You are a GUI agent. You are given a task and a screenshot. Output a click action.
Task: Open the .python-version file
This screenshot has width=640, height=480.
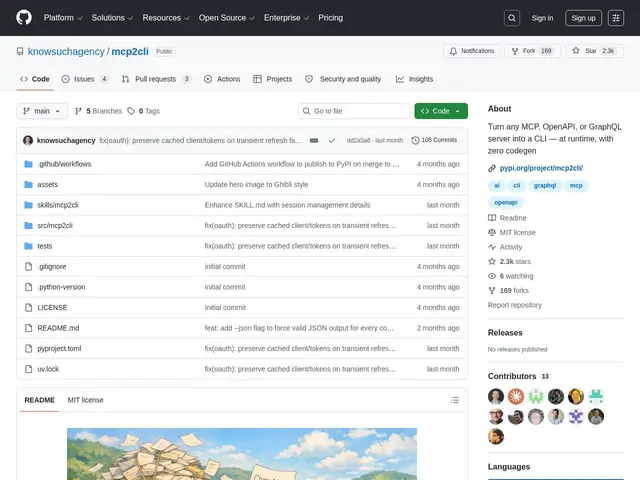[61, 287]
